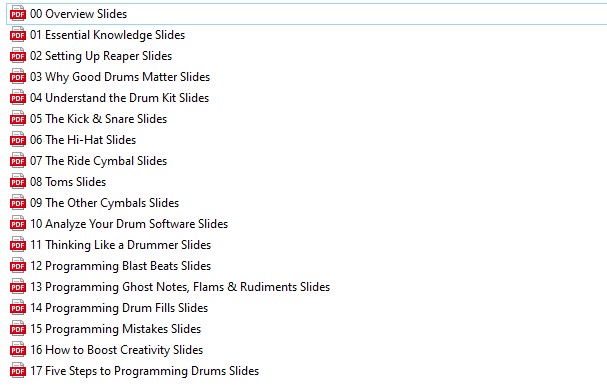Select file name '04 Understand the Drum Kit Slides'
The width and height of the screenshot is (607, 389).
(x=120, y=98)
